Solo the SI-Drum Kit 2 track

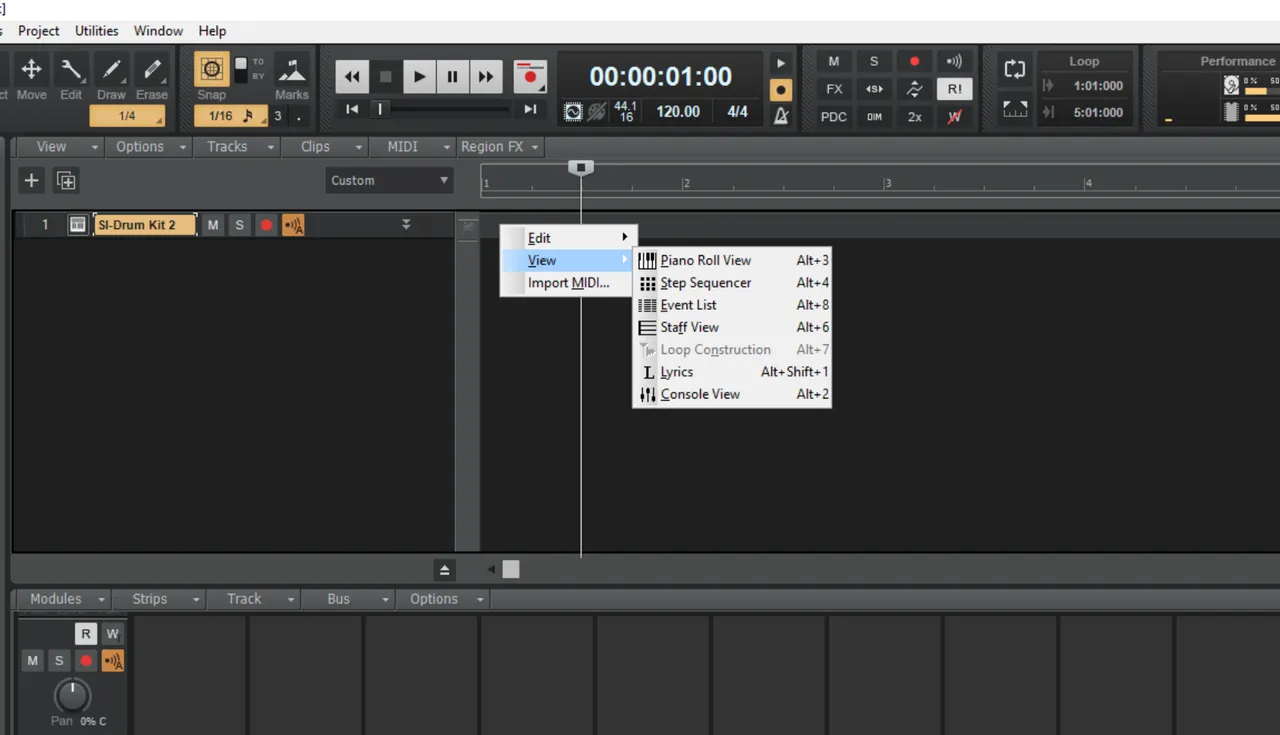239,225
